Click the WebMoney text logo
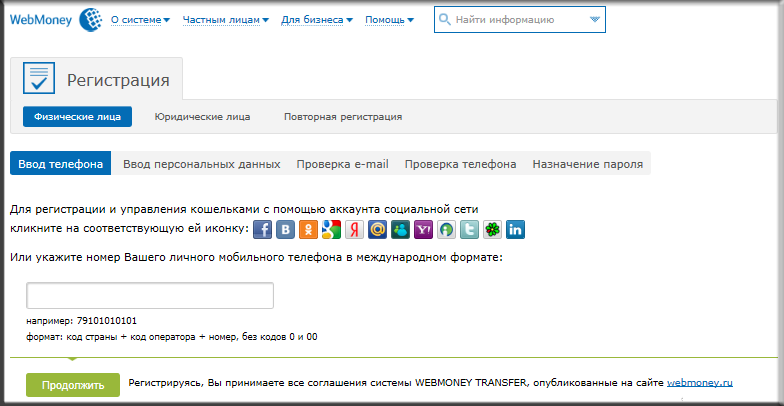This screenshot has width=784, height=406. [41, 20]
